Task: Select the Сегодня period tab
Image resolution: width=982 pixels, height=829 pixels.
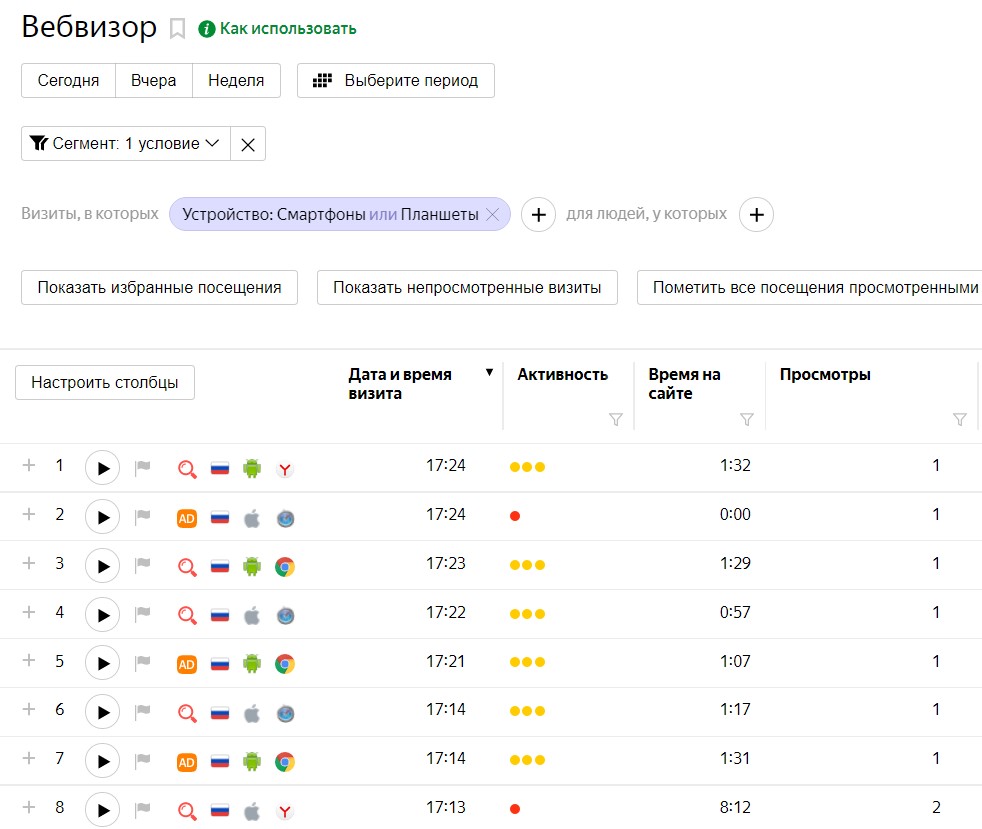Action: [68, 81]
